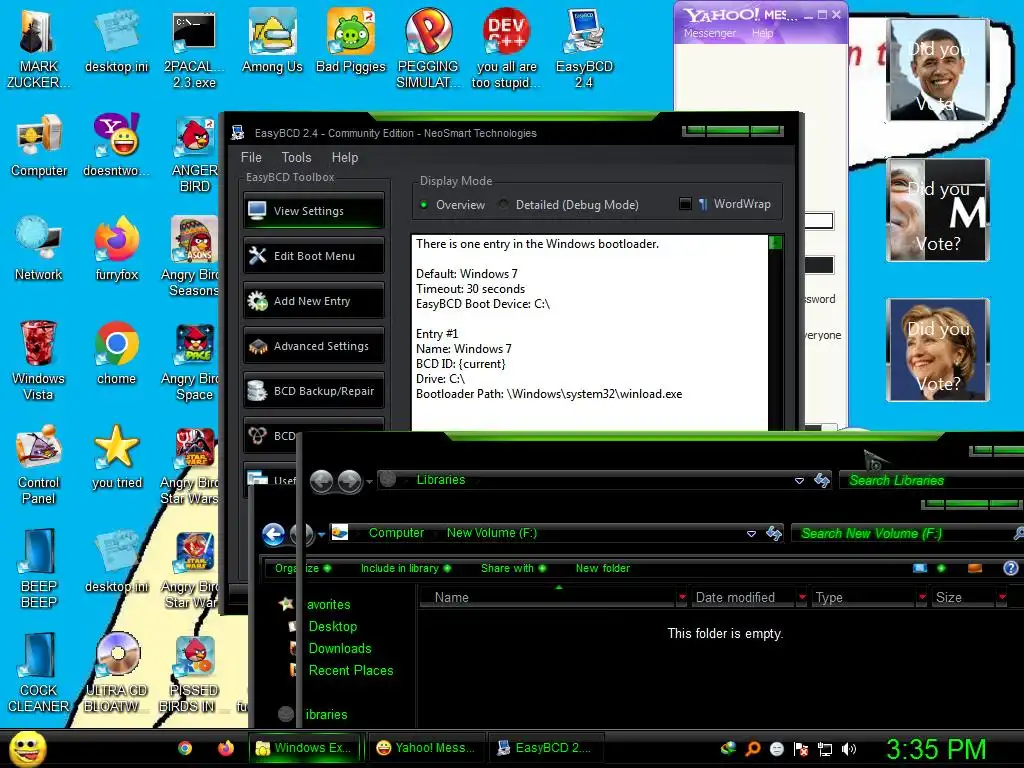This screenshot has width=1024, height=768.
Task: Open the Angry Birds Seasons shortcut
Action: point(189,257)
